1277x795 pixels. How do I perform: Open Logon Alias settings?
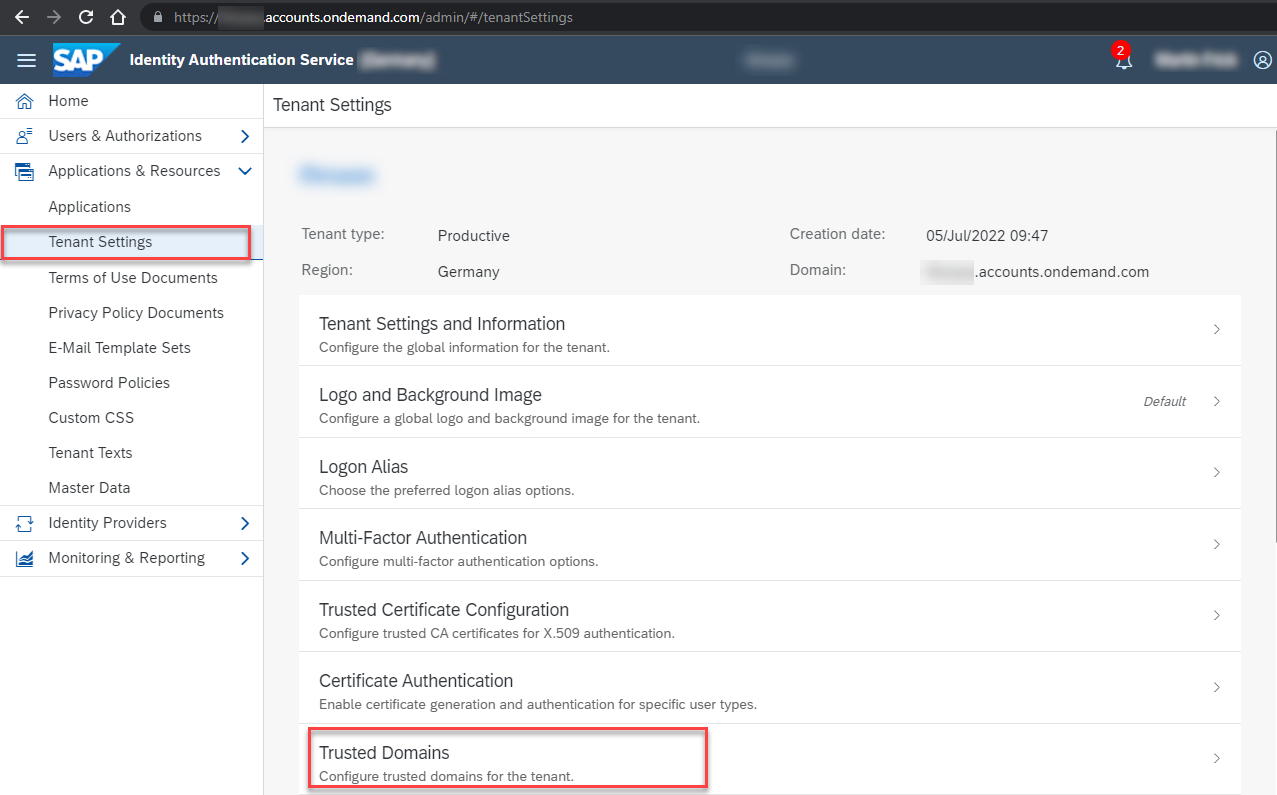pyautogui.click(x=770, y=473)
